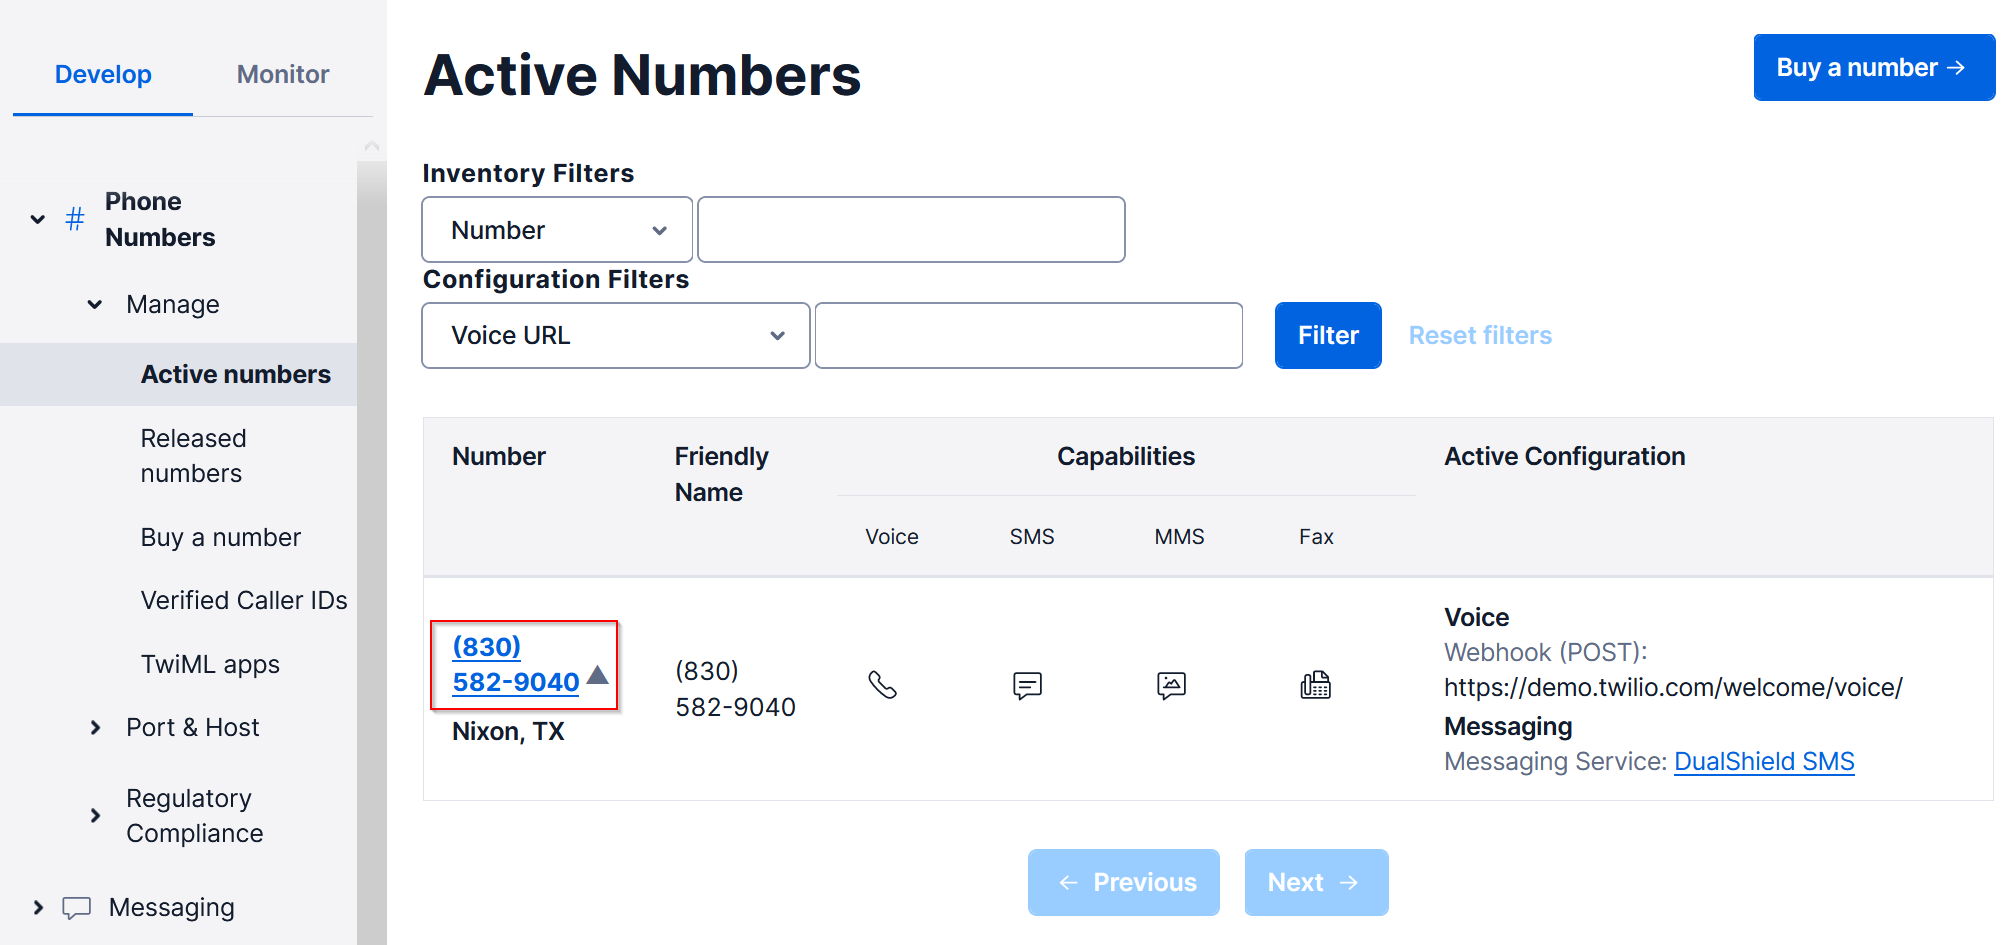Click the inventory filter text field
Image resolution: width=2014 pixels, height=945 pixels.
pyautogui.click(x=911, y=230)
